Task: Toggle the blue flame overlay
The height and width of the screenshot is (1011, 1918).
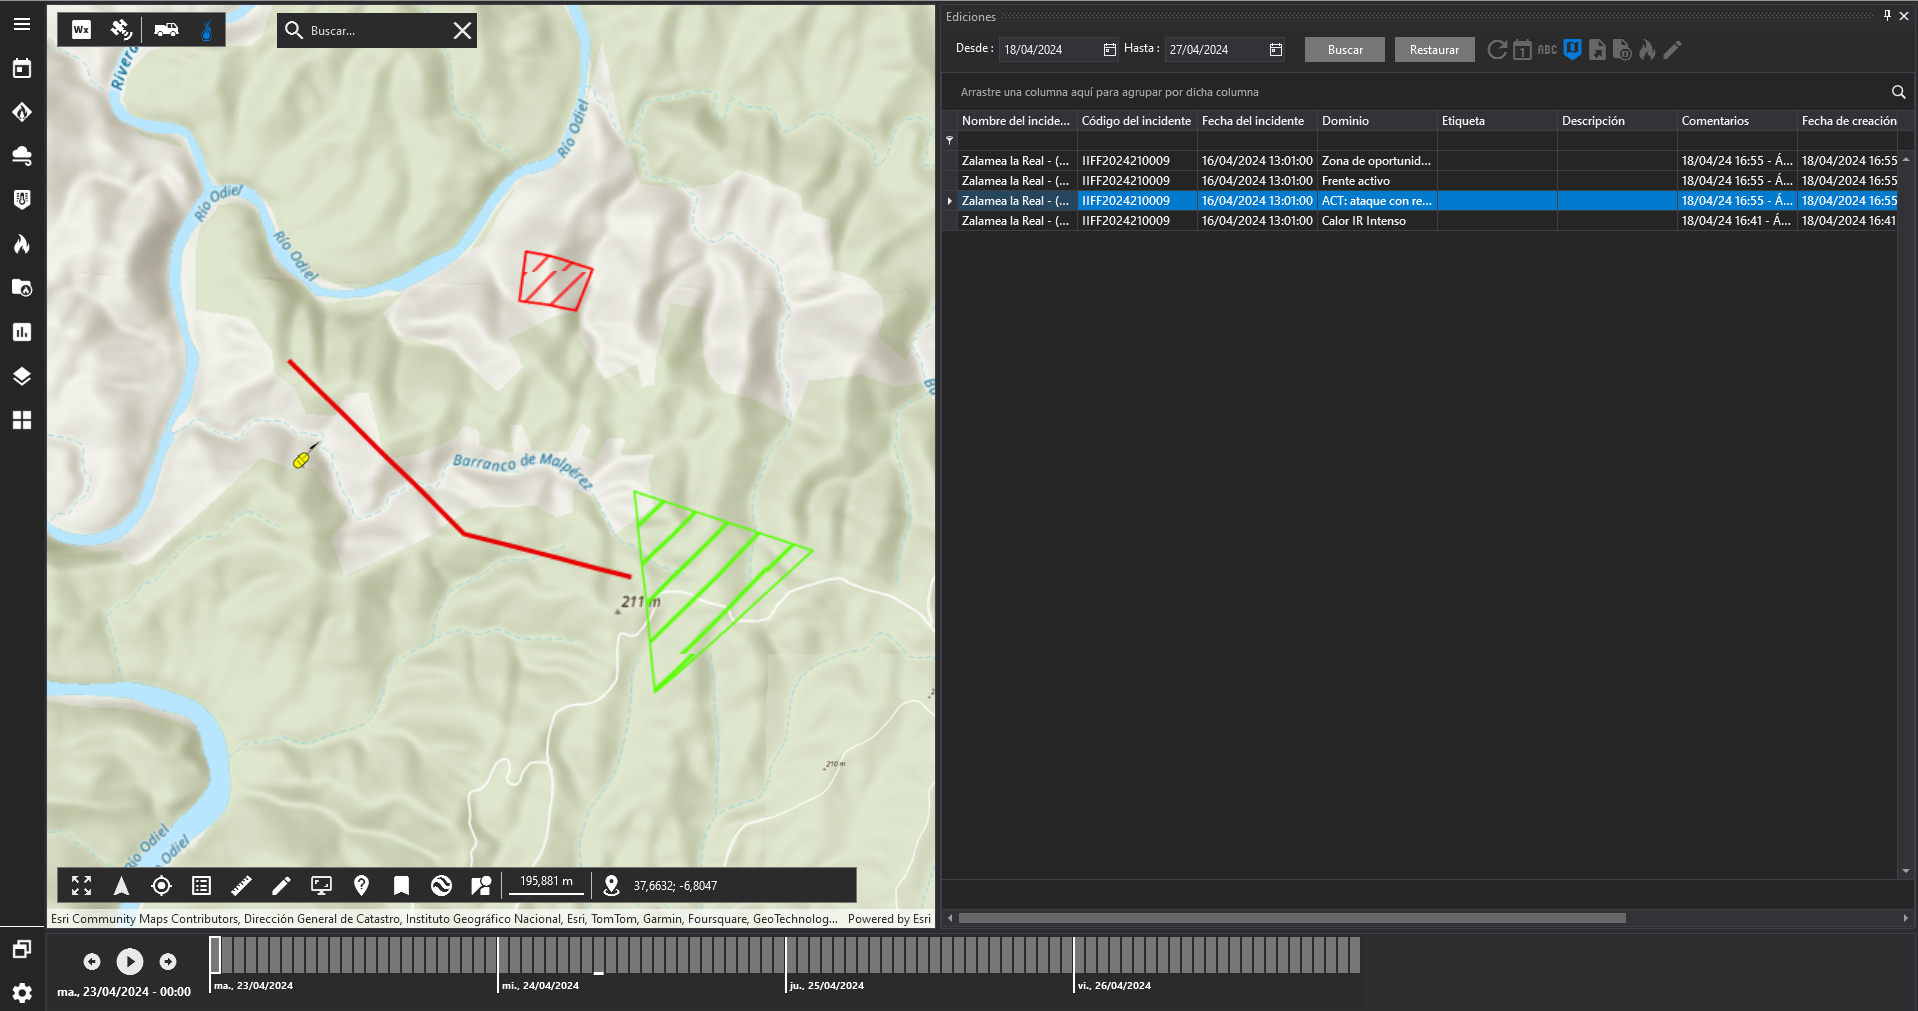Action: click(x=207, y=30)
